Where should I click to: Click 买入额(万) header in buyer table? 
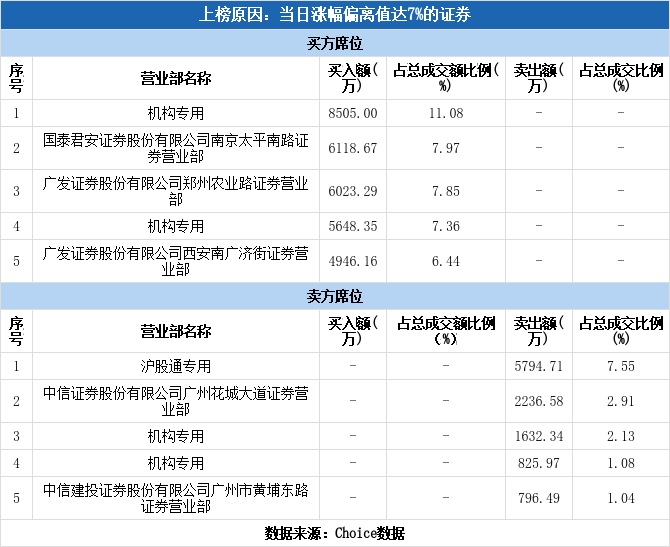(x=353, y=78)
